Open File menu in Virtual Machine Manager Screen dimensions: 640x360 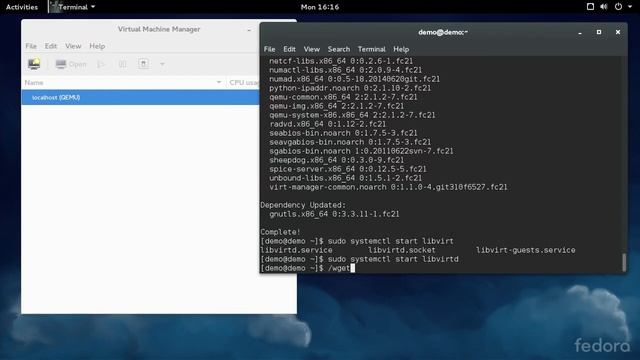point(31,46)
